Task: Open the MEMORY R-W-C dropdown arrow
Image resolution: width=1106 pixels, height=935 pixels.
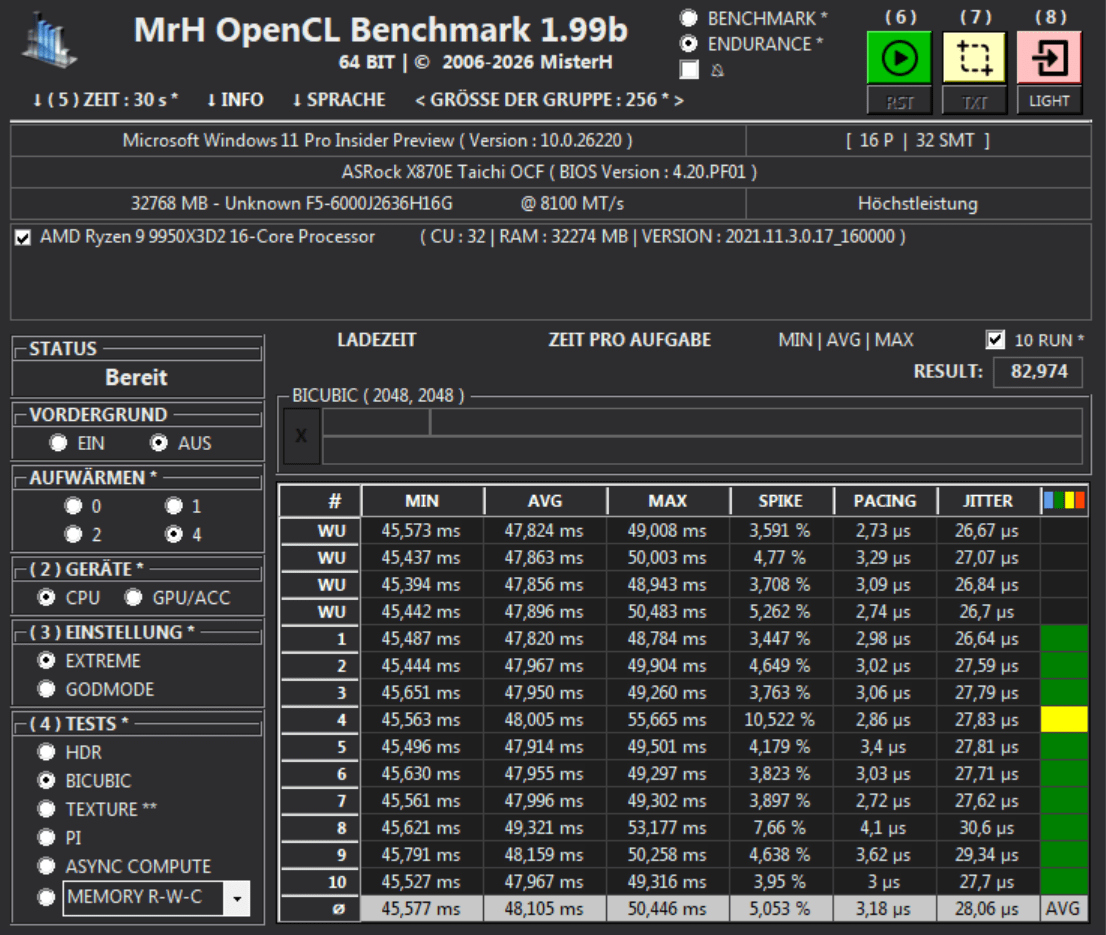Action: [x=237, y=898]
